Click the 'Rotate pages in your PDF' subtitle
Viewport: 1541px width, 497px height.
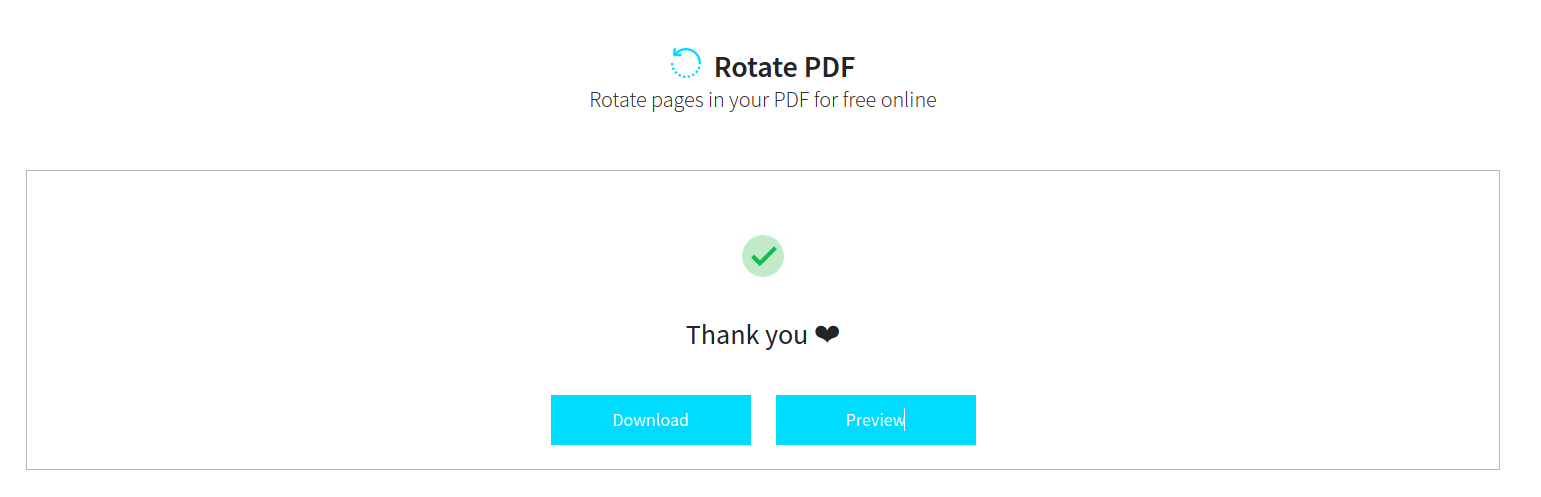[x=762, y=100]
